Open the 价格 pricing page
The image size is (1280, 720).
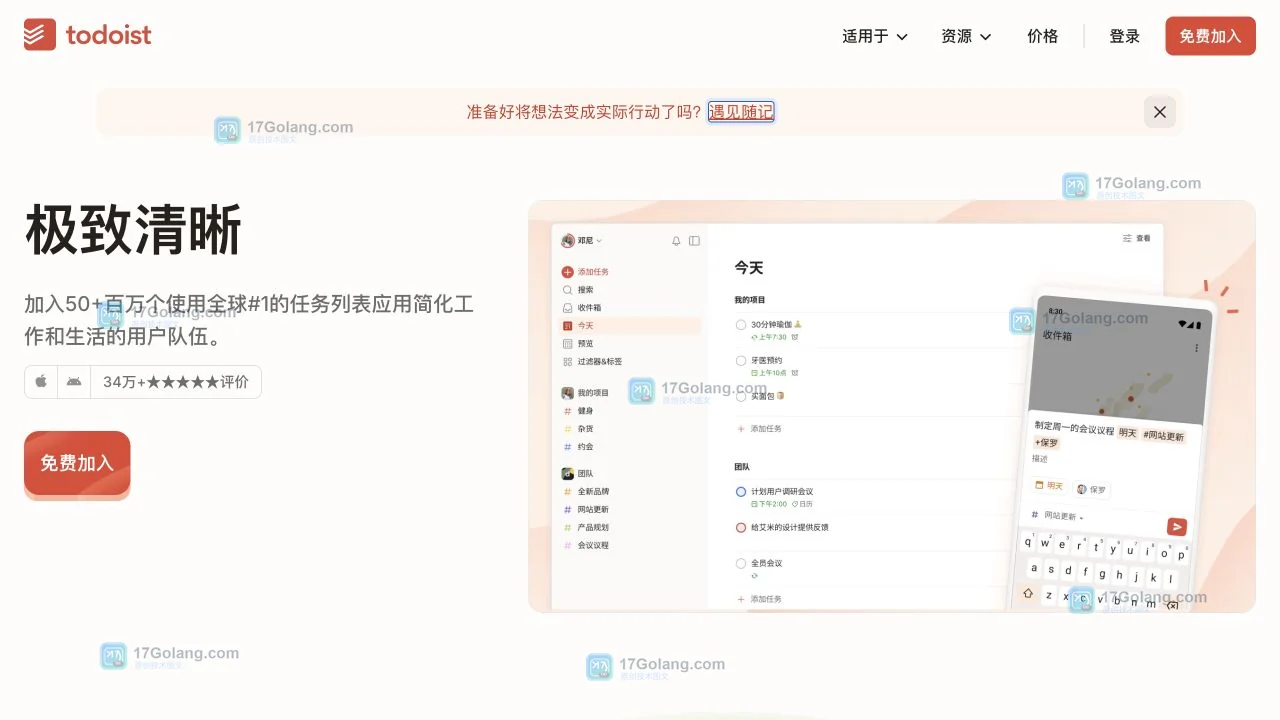tap(1043, 36)
